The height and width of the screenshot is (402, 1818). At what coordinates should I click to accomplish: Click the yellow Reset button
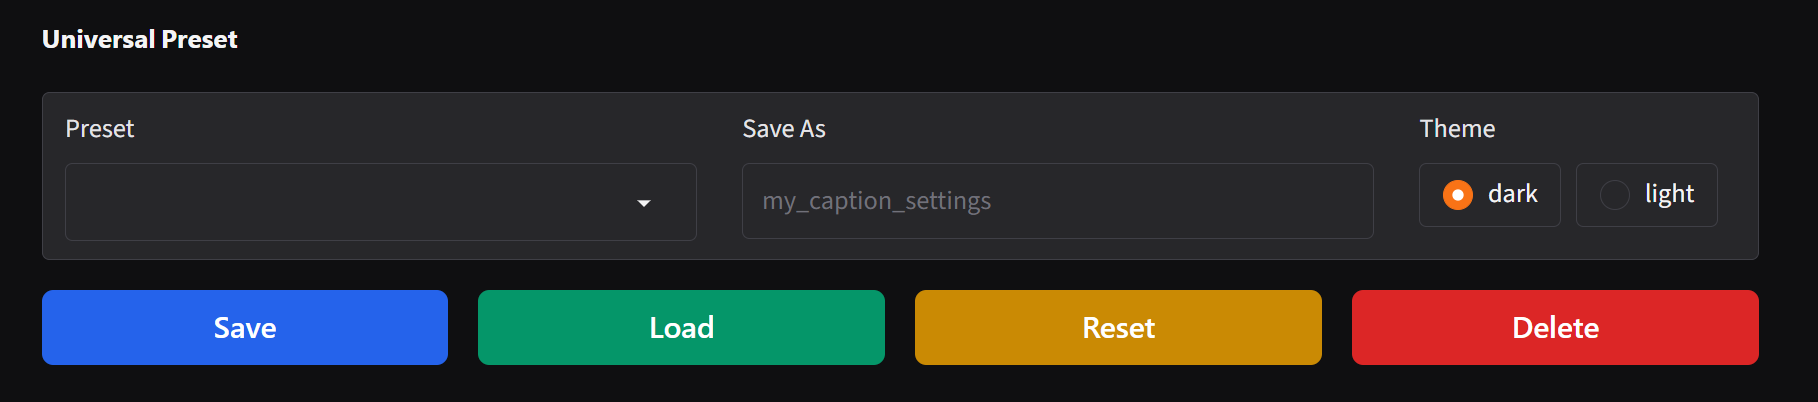[x=1118, y=327]
